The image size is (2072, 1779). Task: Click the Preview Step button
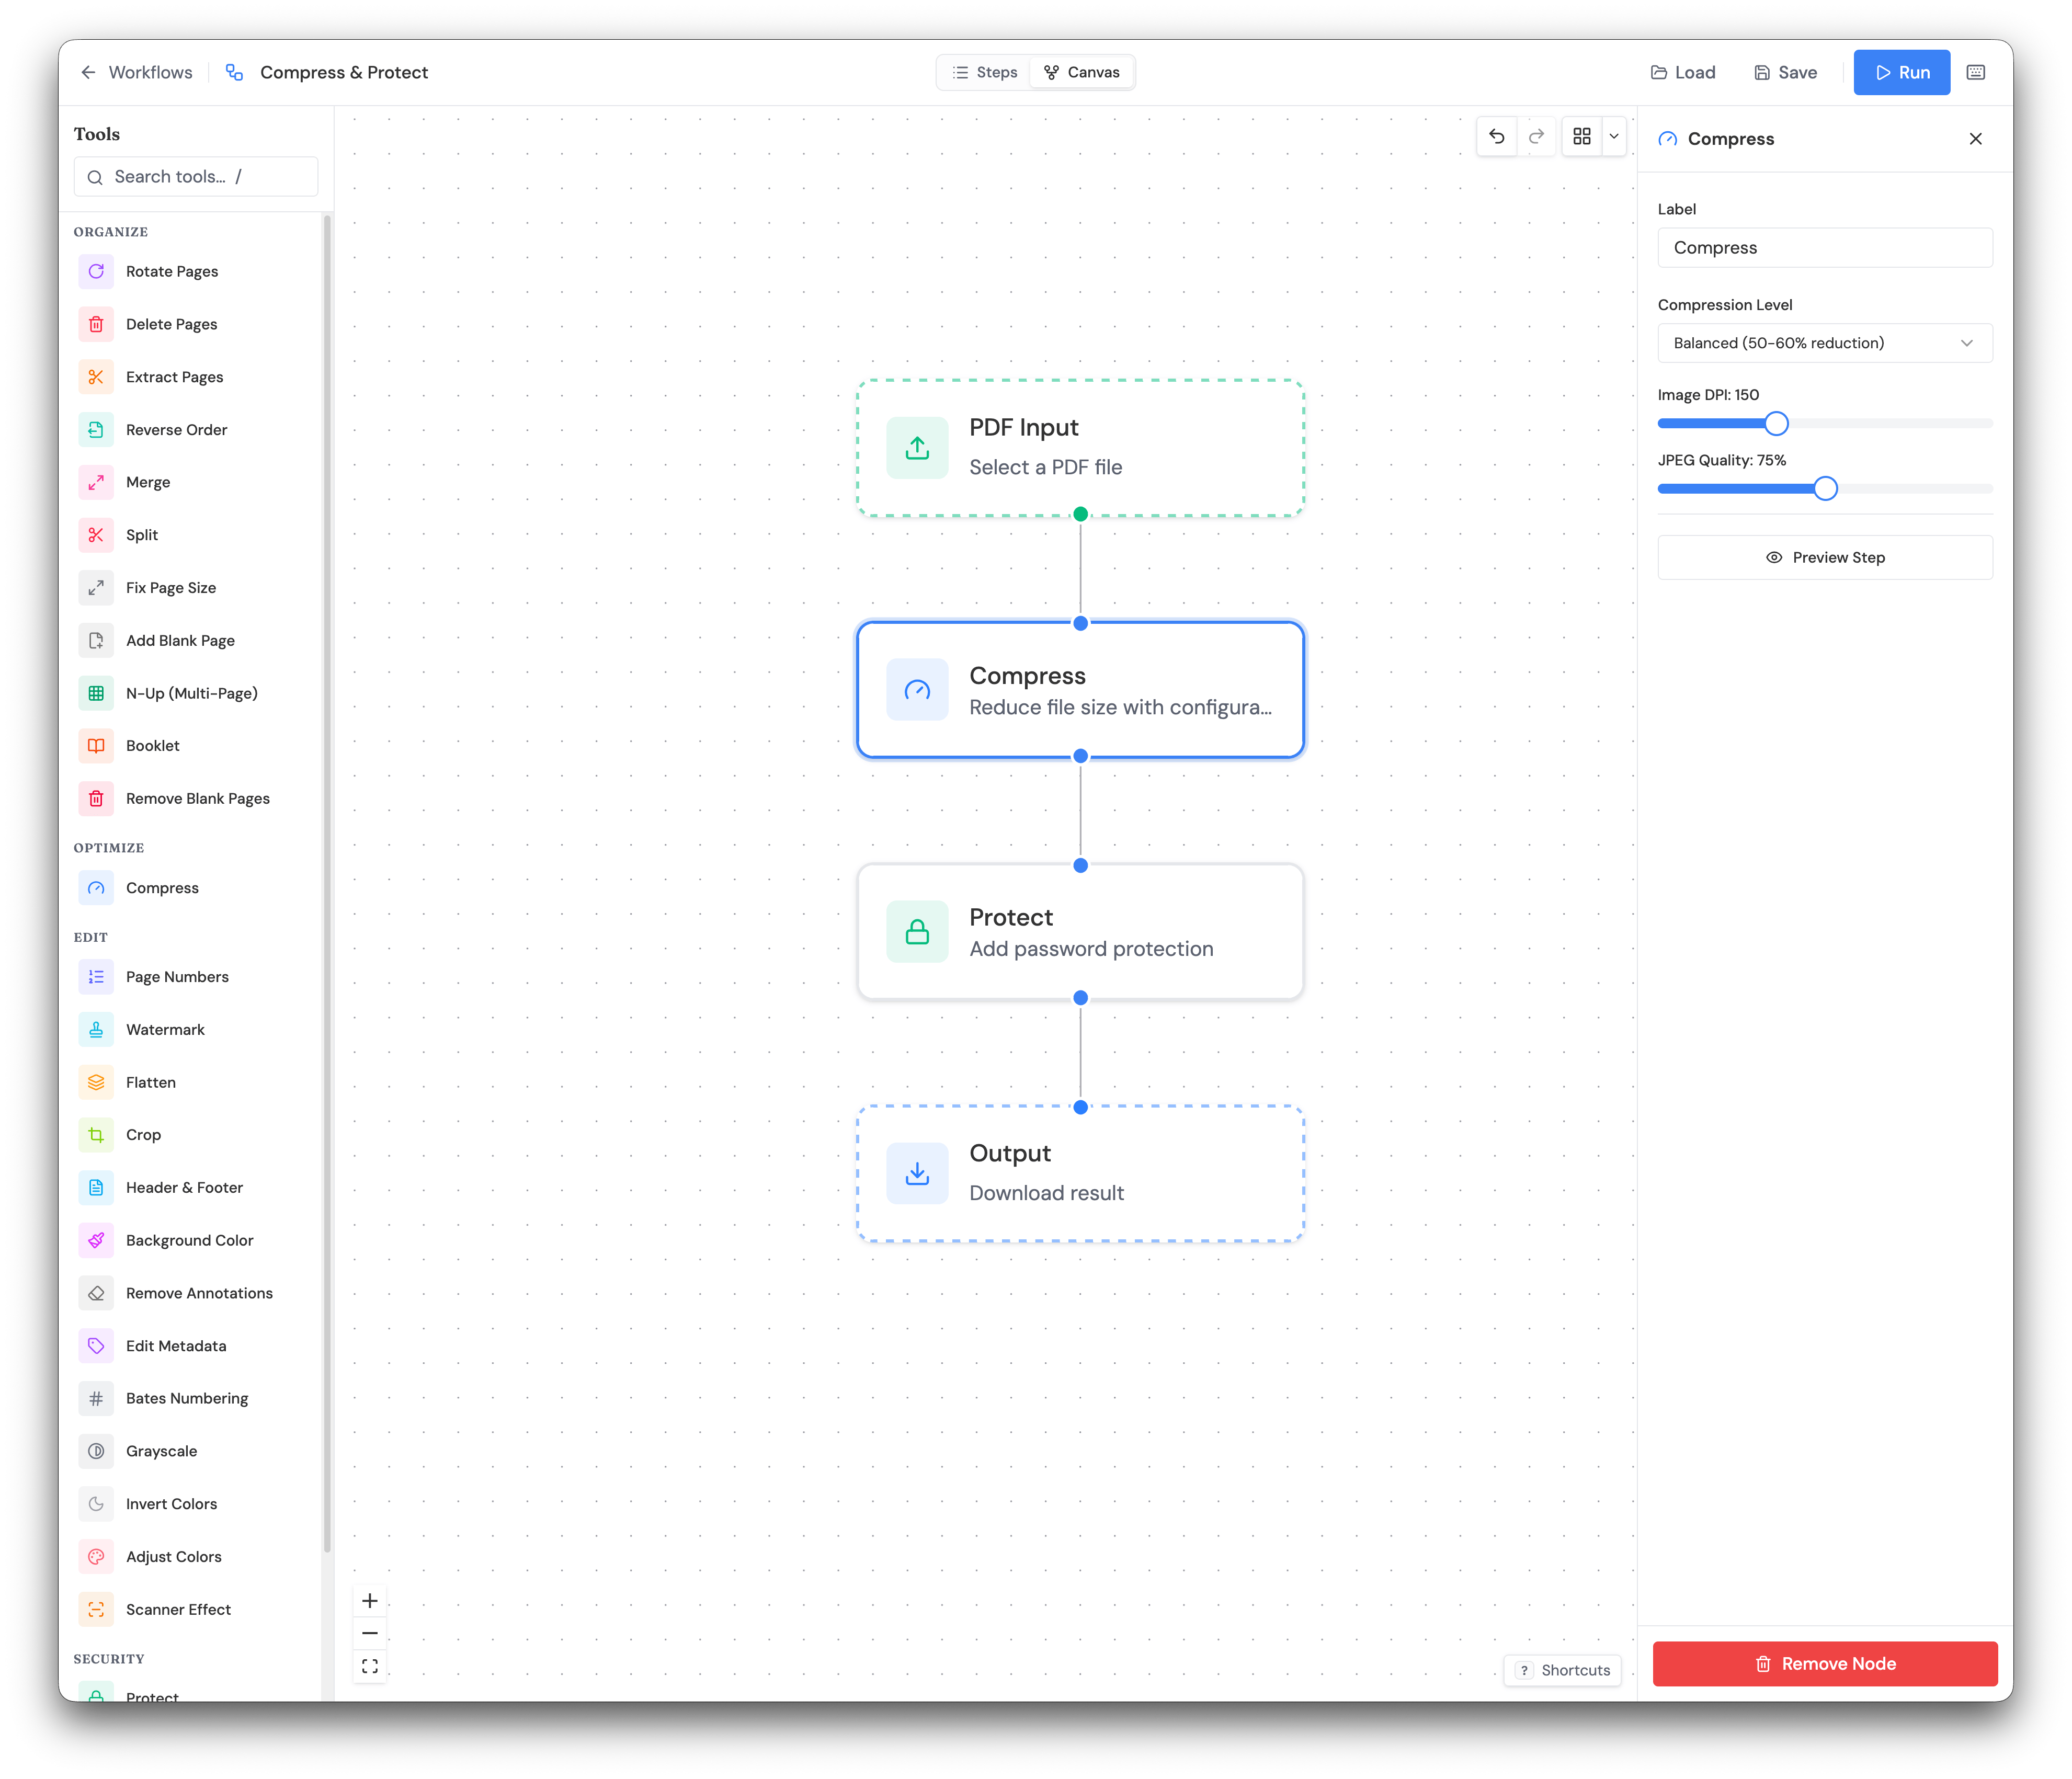1825,557
